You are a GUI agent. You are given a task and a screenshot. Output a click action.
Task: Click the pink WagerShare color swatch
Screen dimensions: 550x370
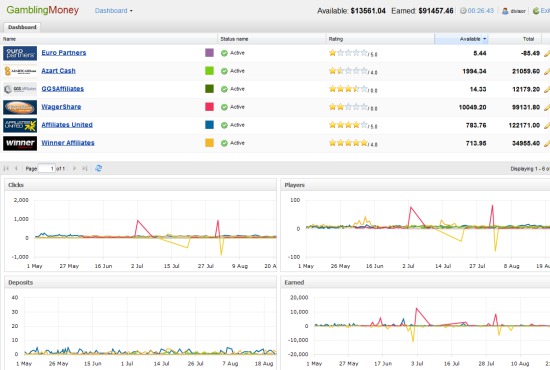(209, 107)
